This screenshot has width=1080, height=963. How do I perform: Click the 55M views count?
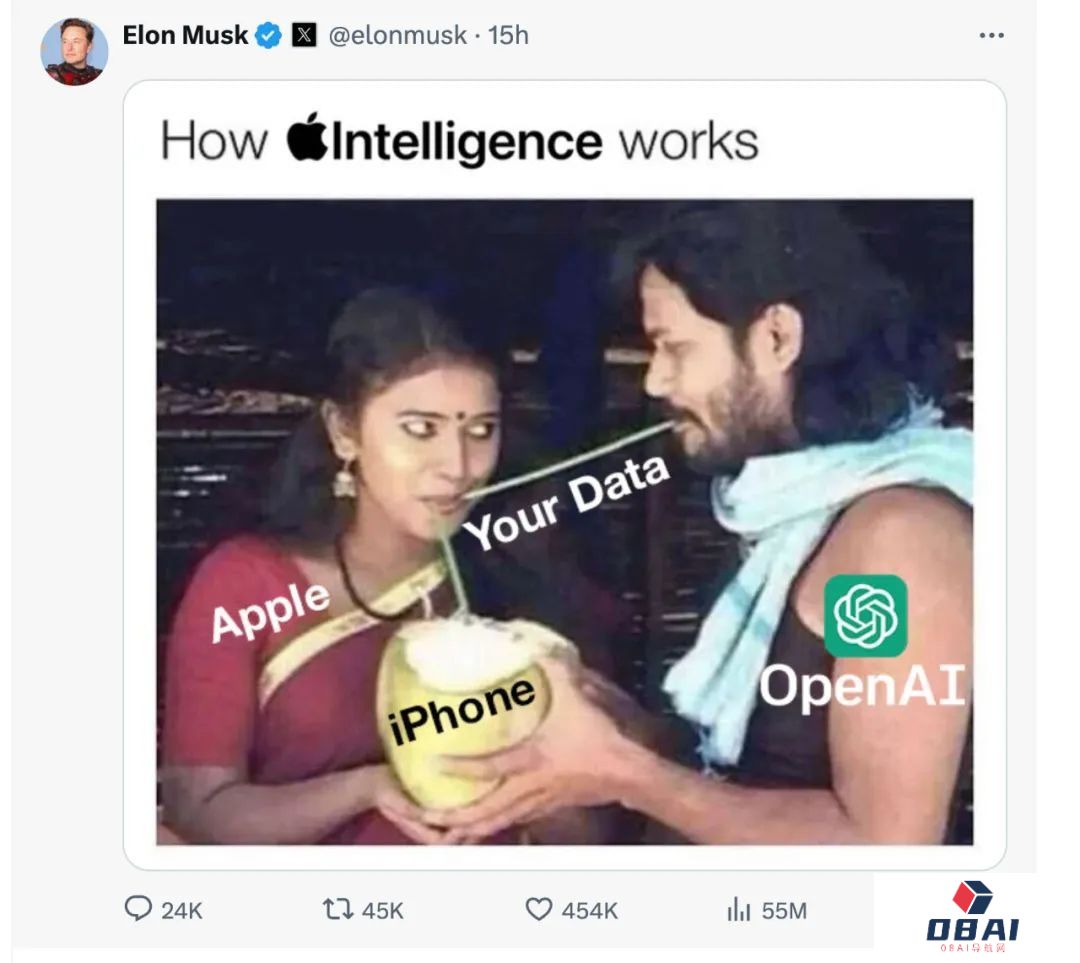pyautogui.click(x=784, y=911)
